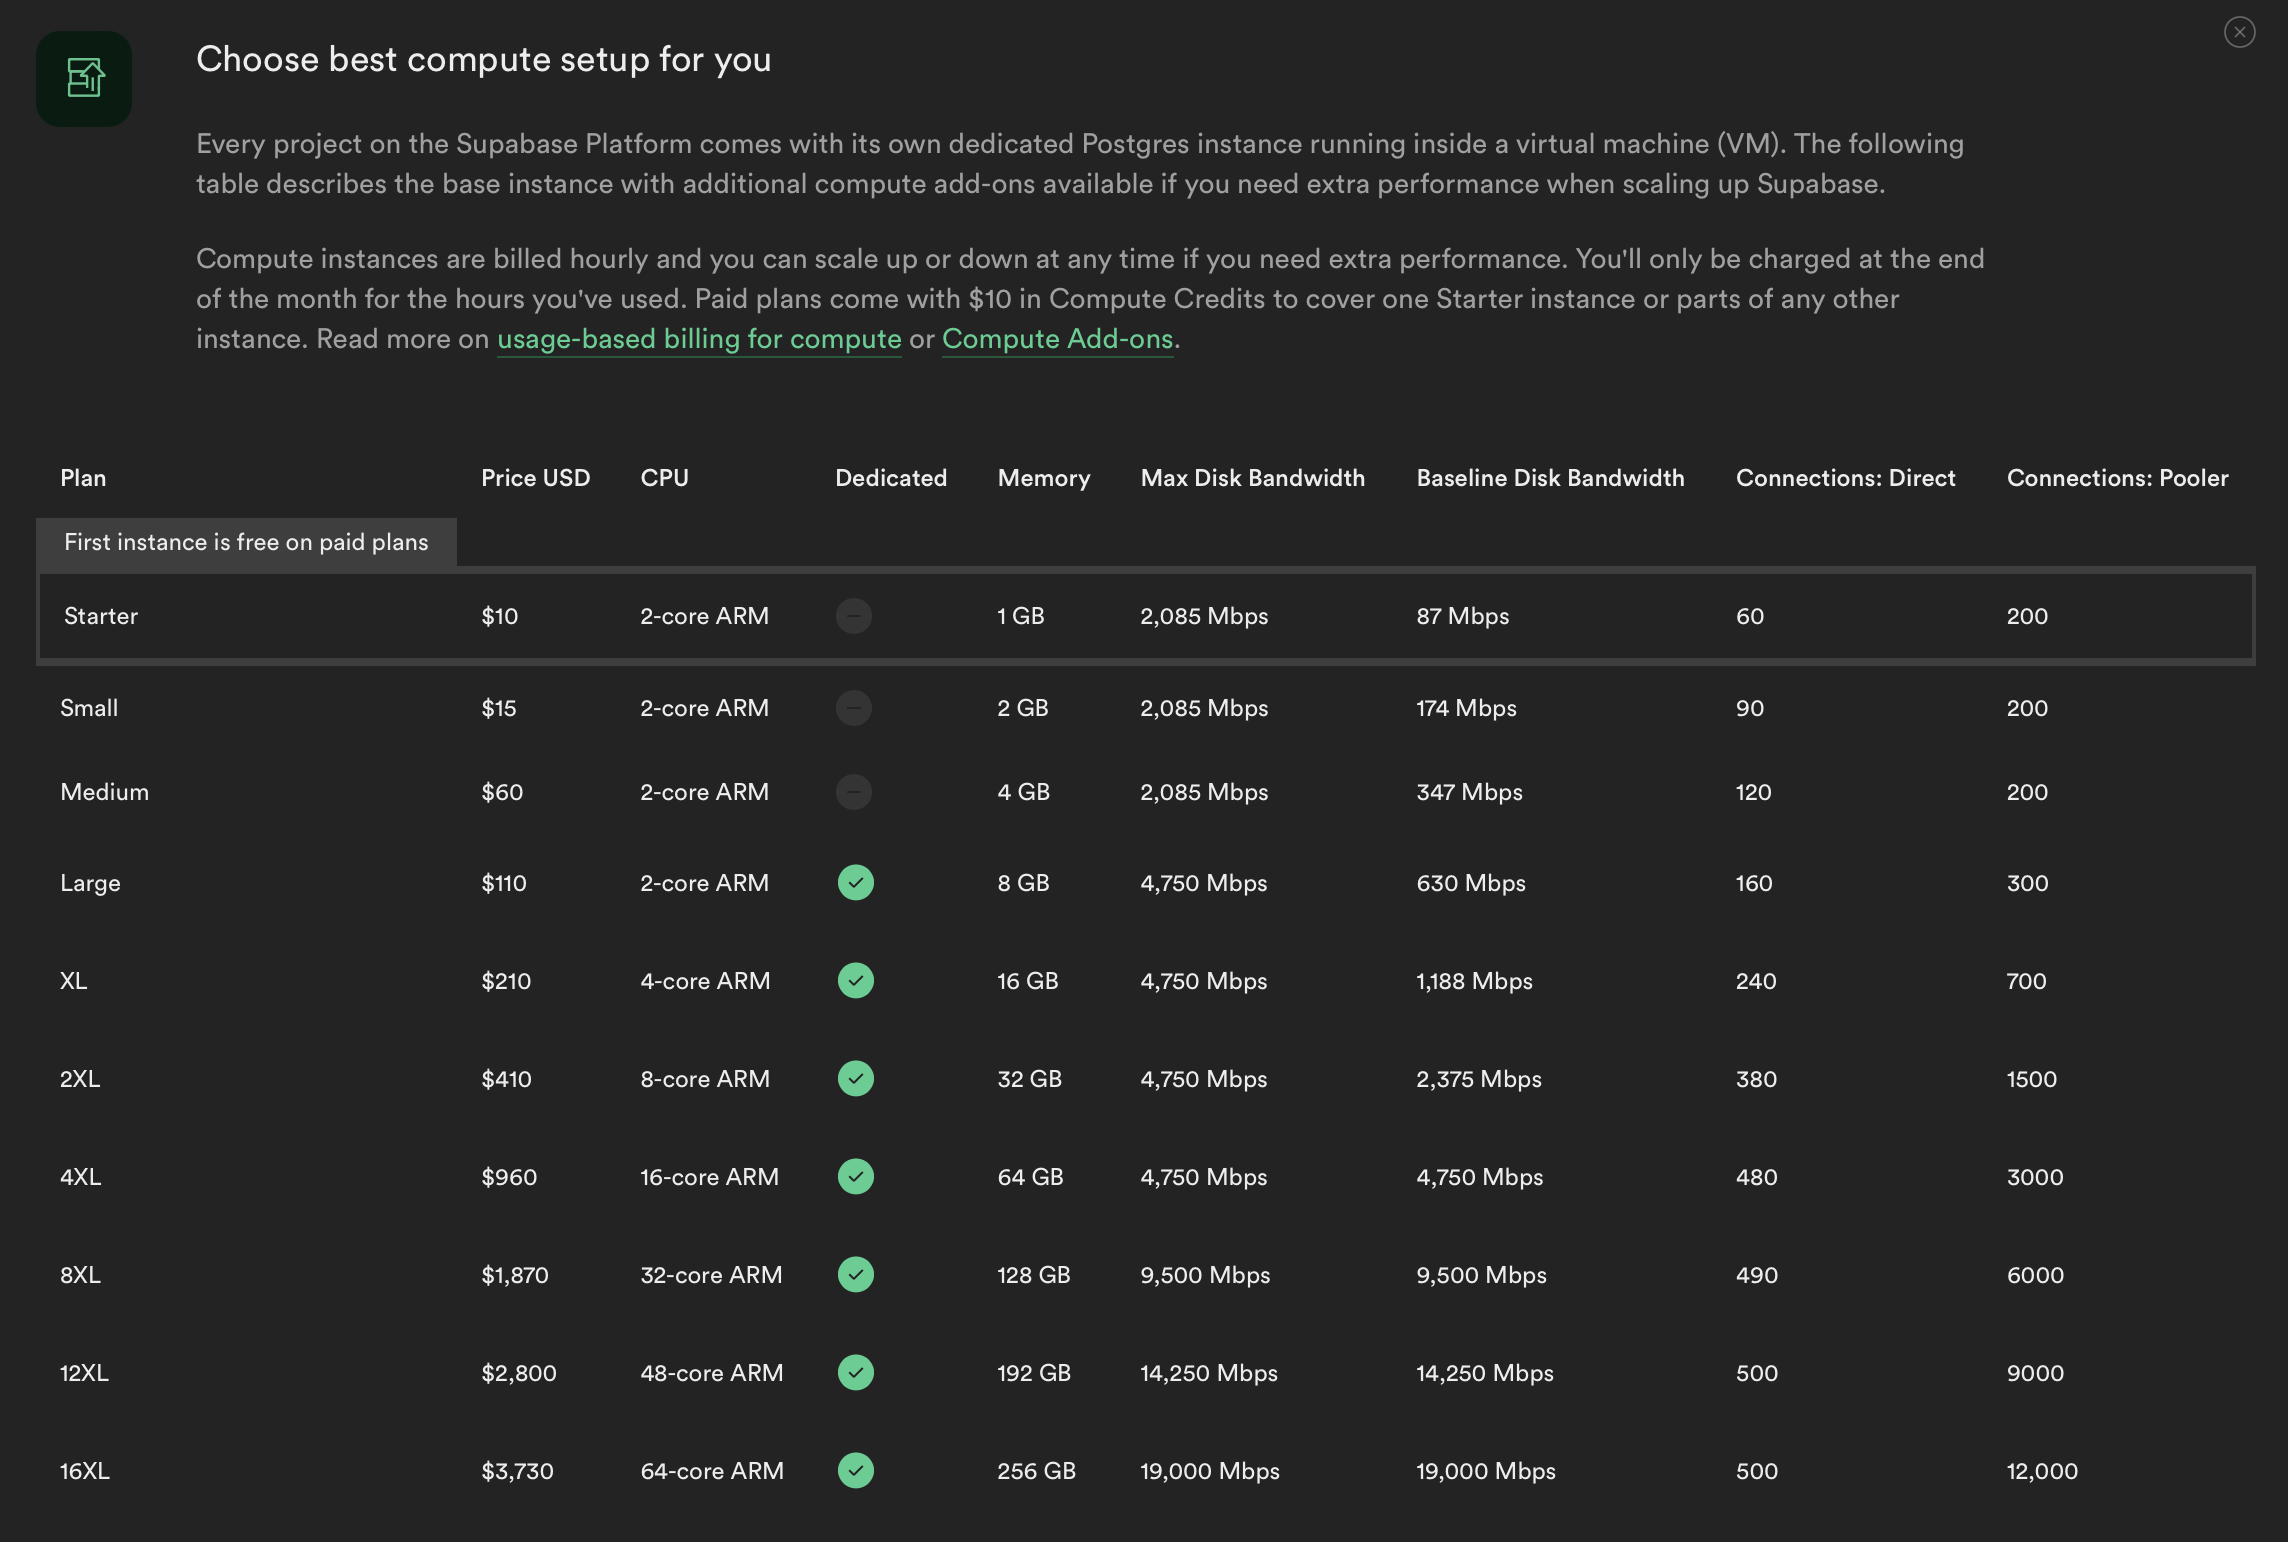Image resolution: width=2288 pixels, height=1542 pixels.
Task: Click the compute setup dialog icon
Action: (x=84, y=78)
